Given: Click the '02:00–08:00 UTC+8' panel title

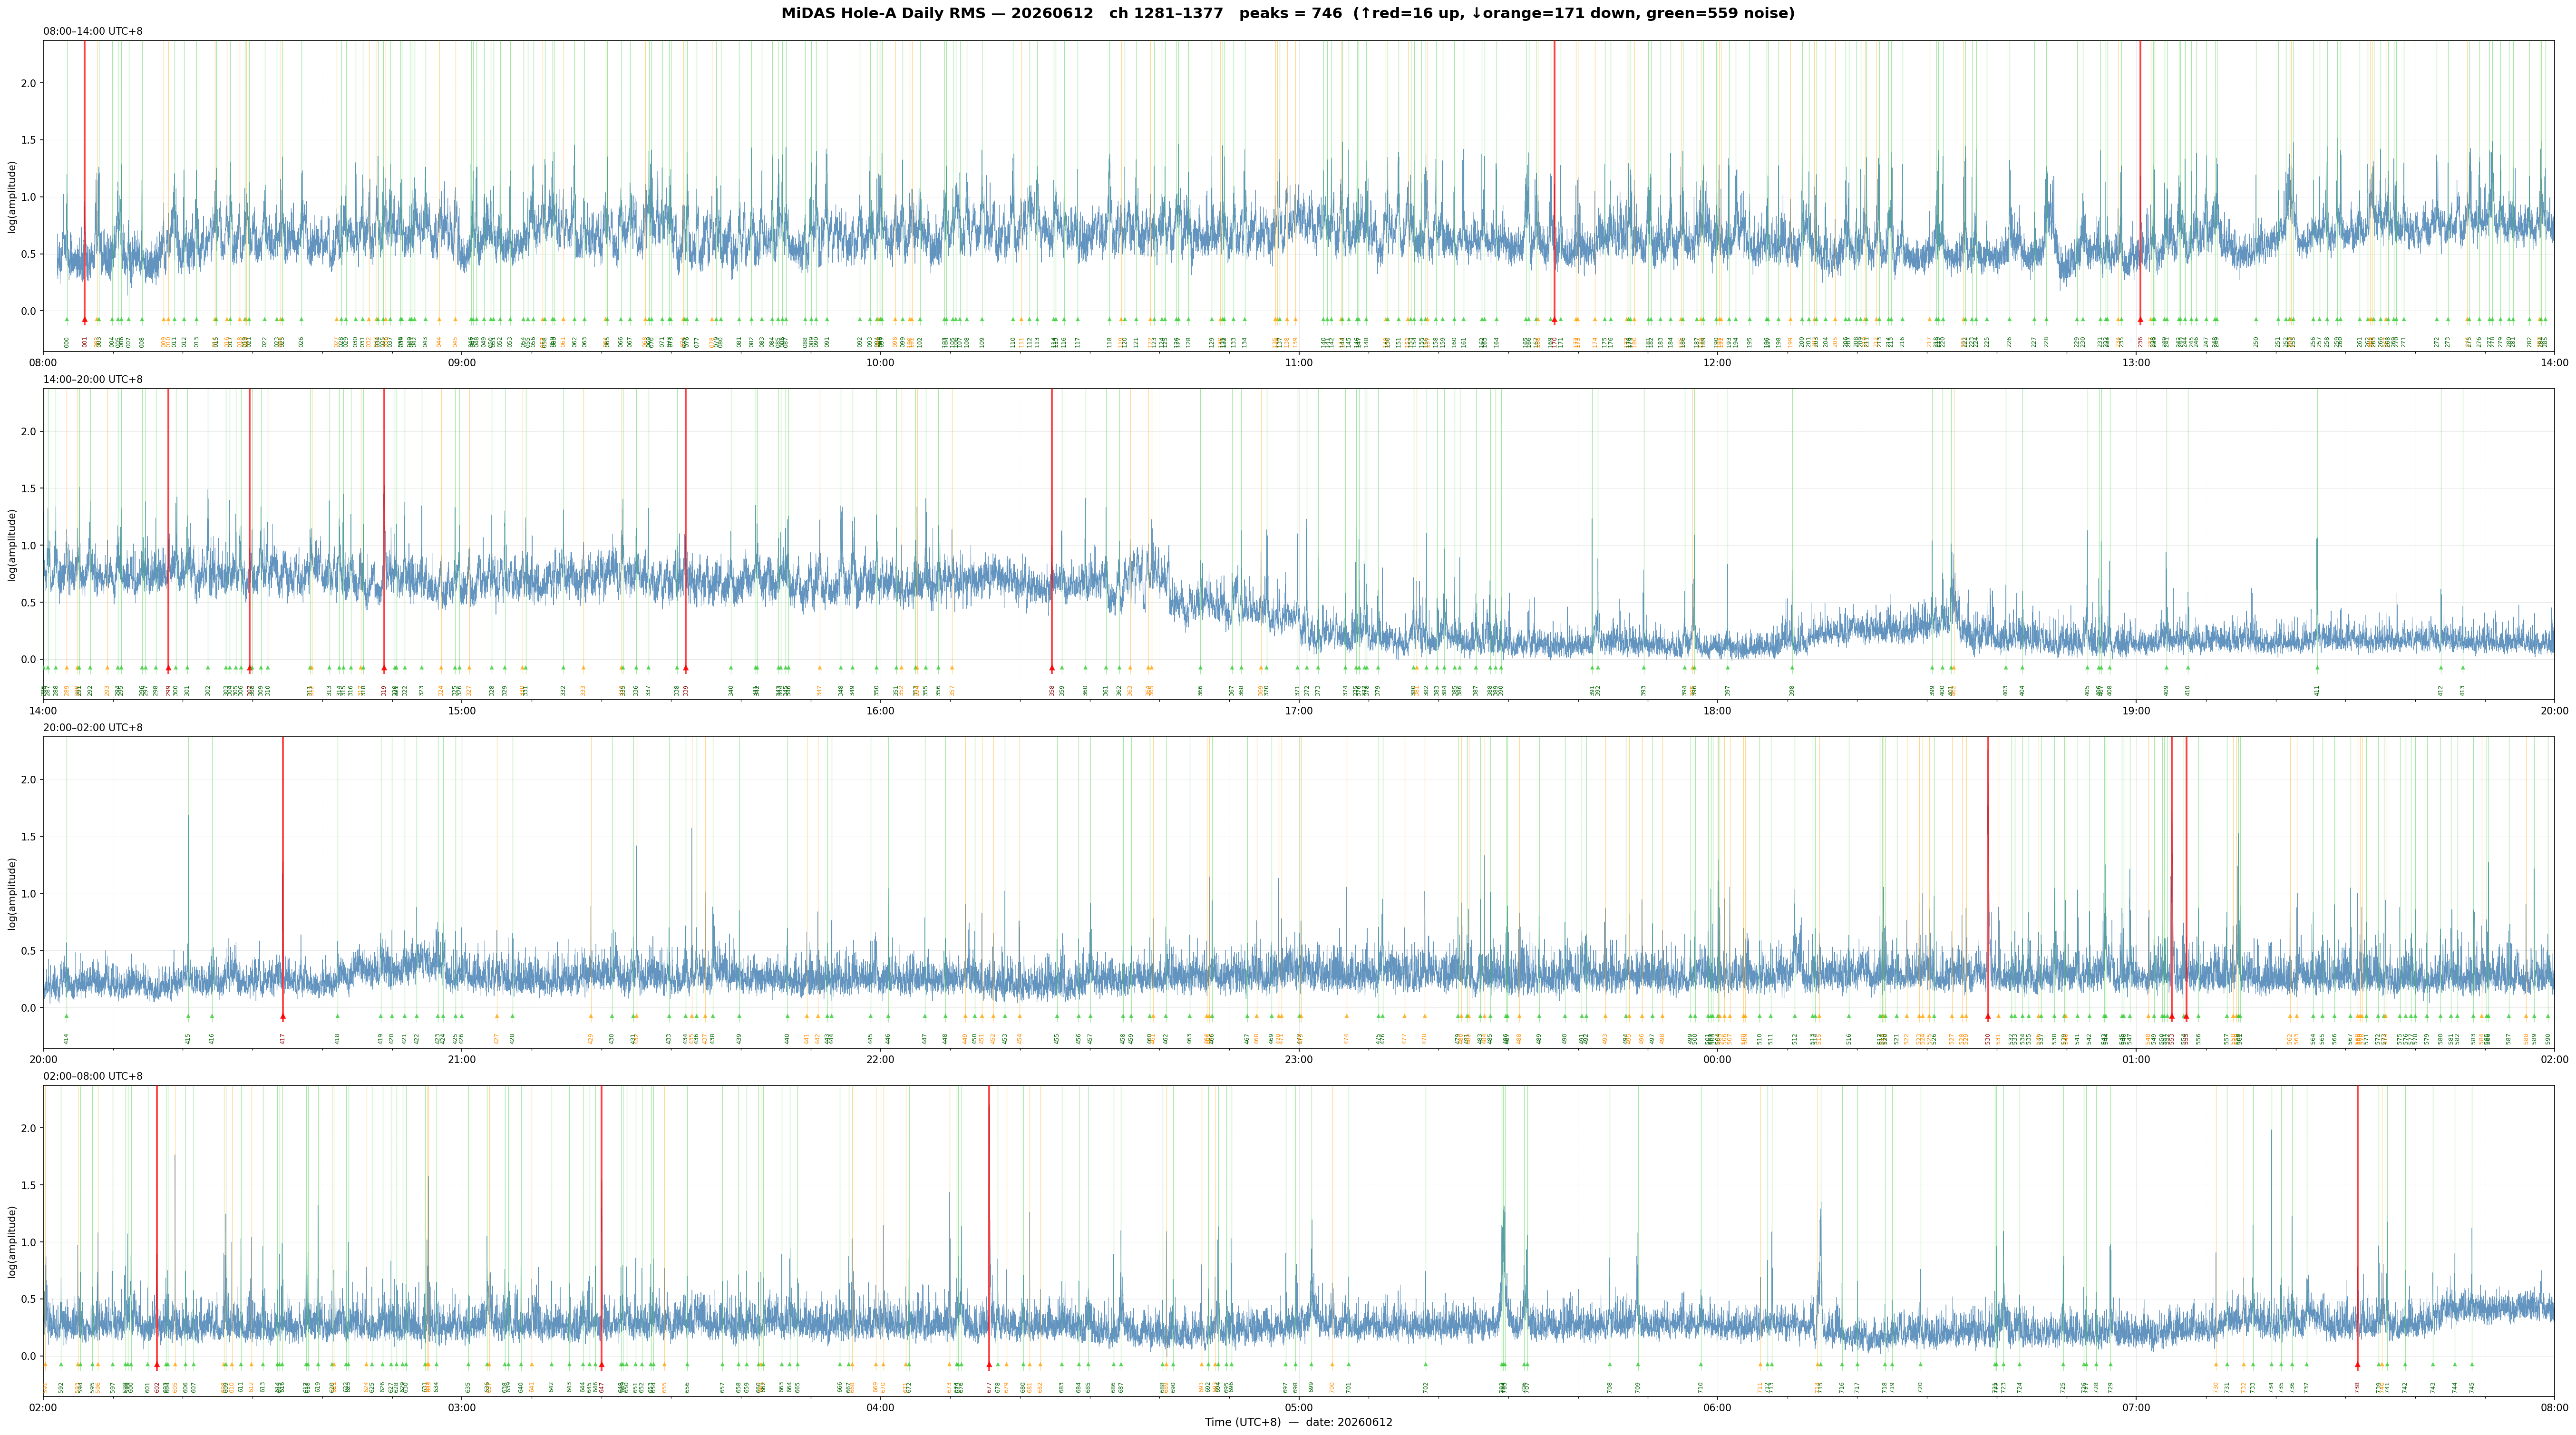Looking at the screenshot, I should pos(93,1076).
